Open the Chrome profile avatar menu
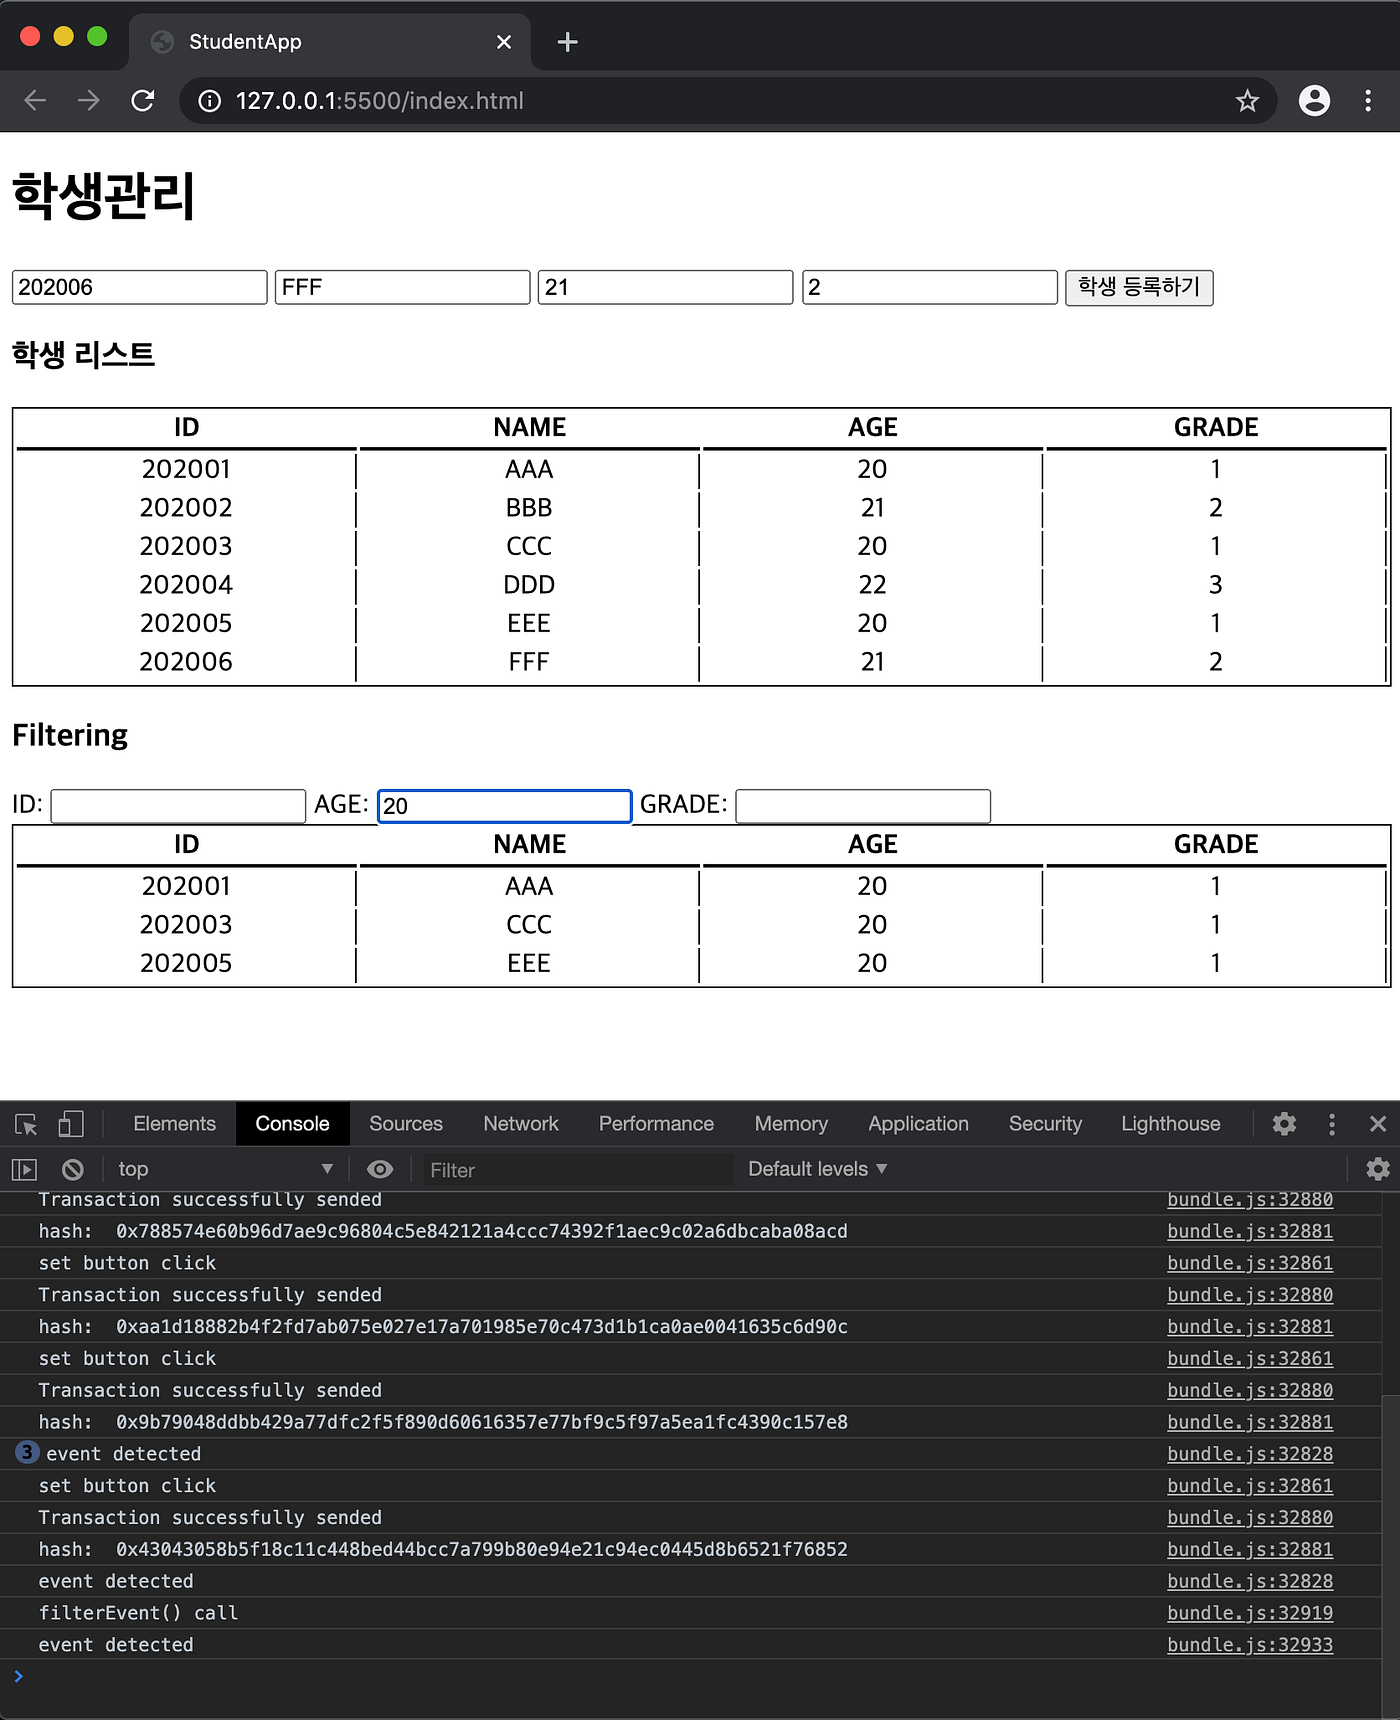The height and width of the screenshot is (1720, 1400). coord(1314,100)
